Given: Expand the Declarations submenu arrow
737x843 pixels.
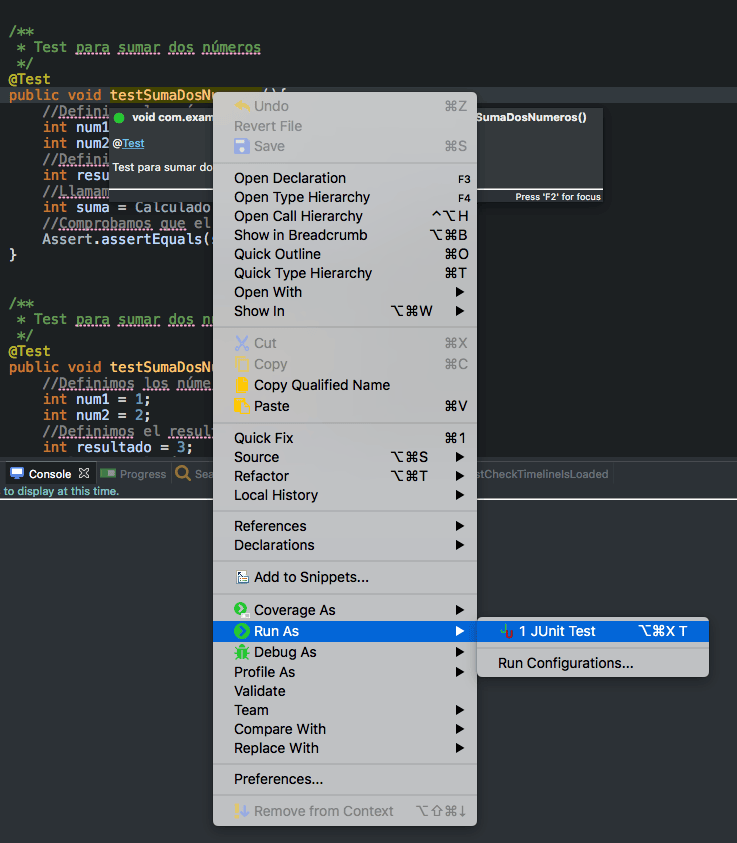Looking at the screenshot, I should click(460, 545).
